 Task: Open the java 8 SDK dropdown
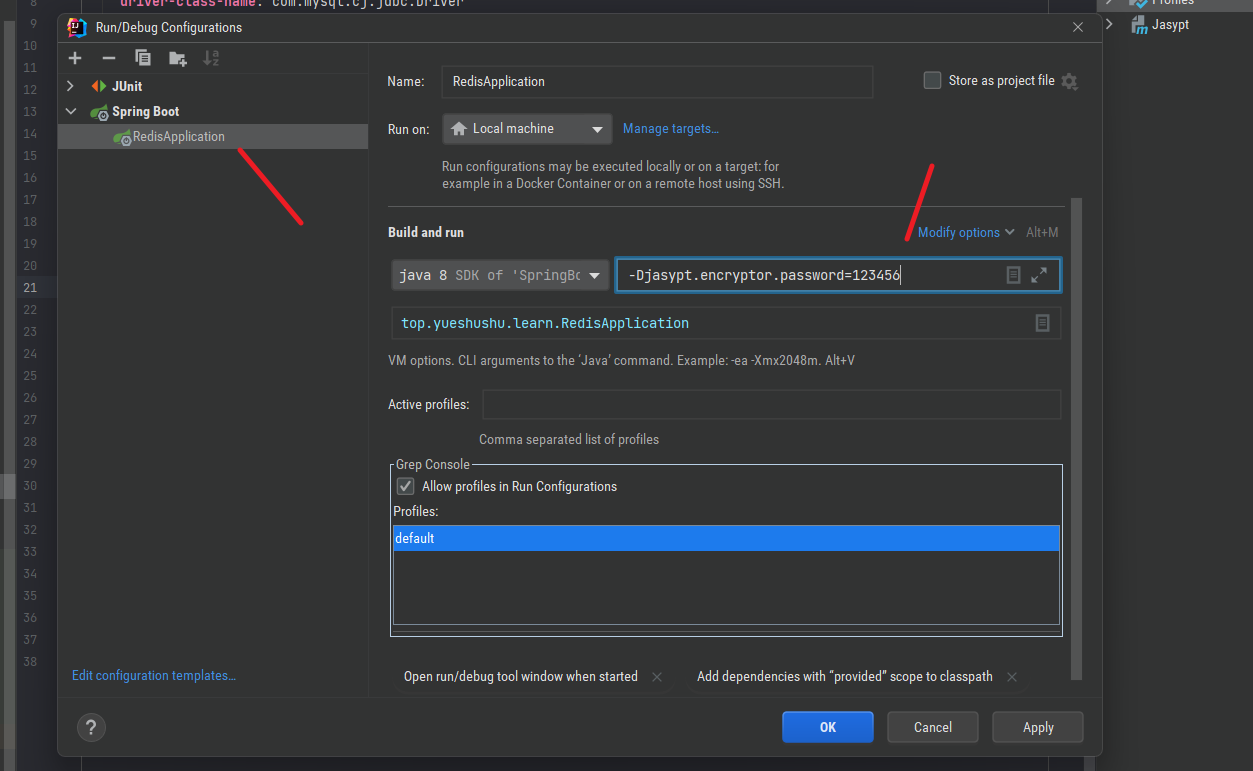(500, 275)
